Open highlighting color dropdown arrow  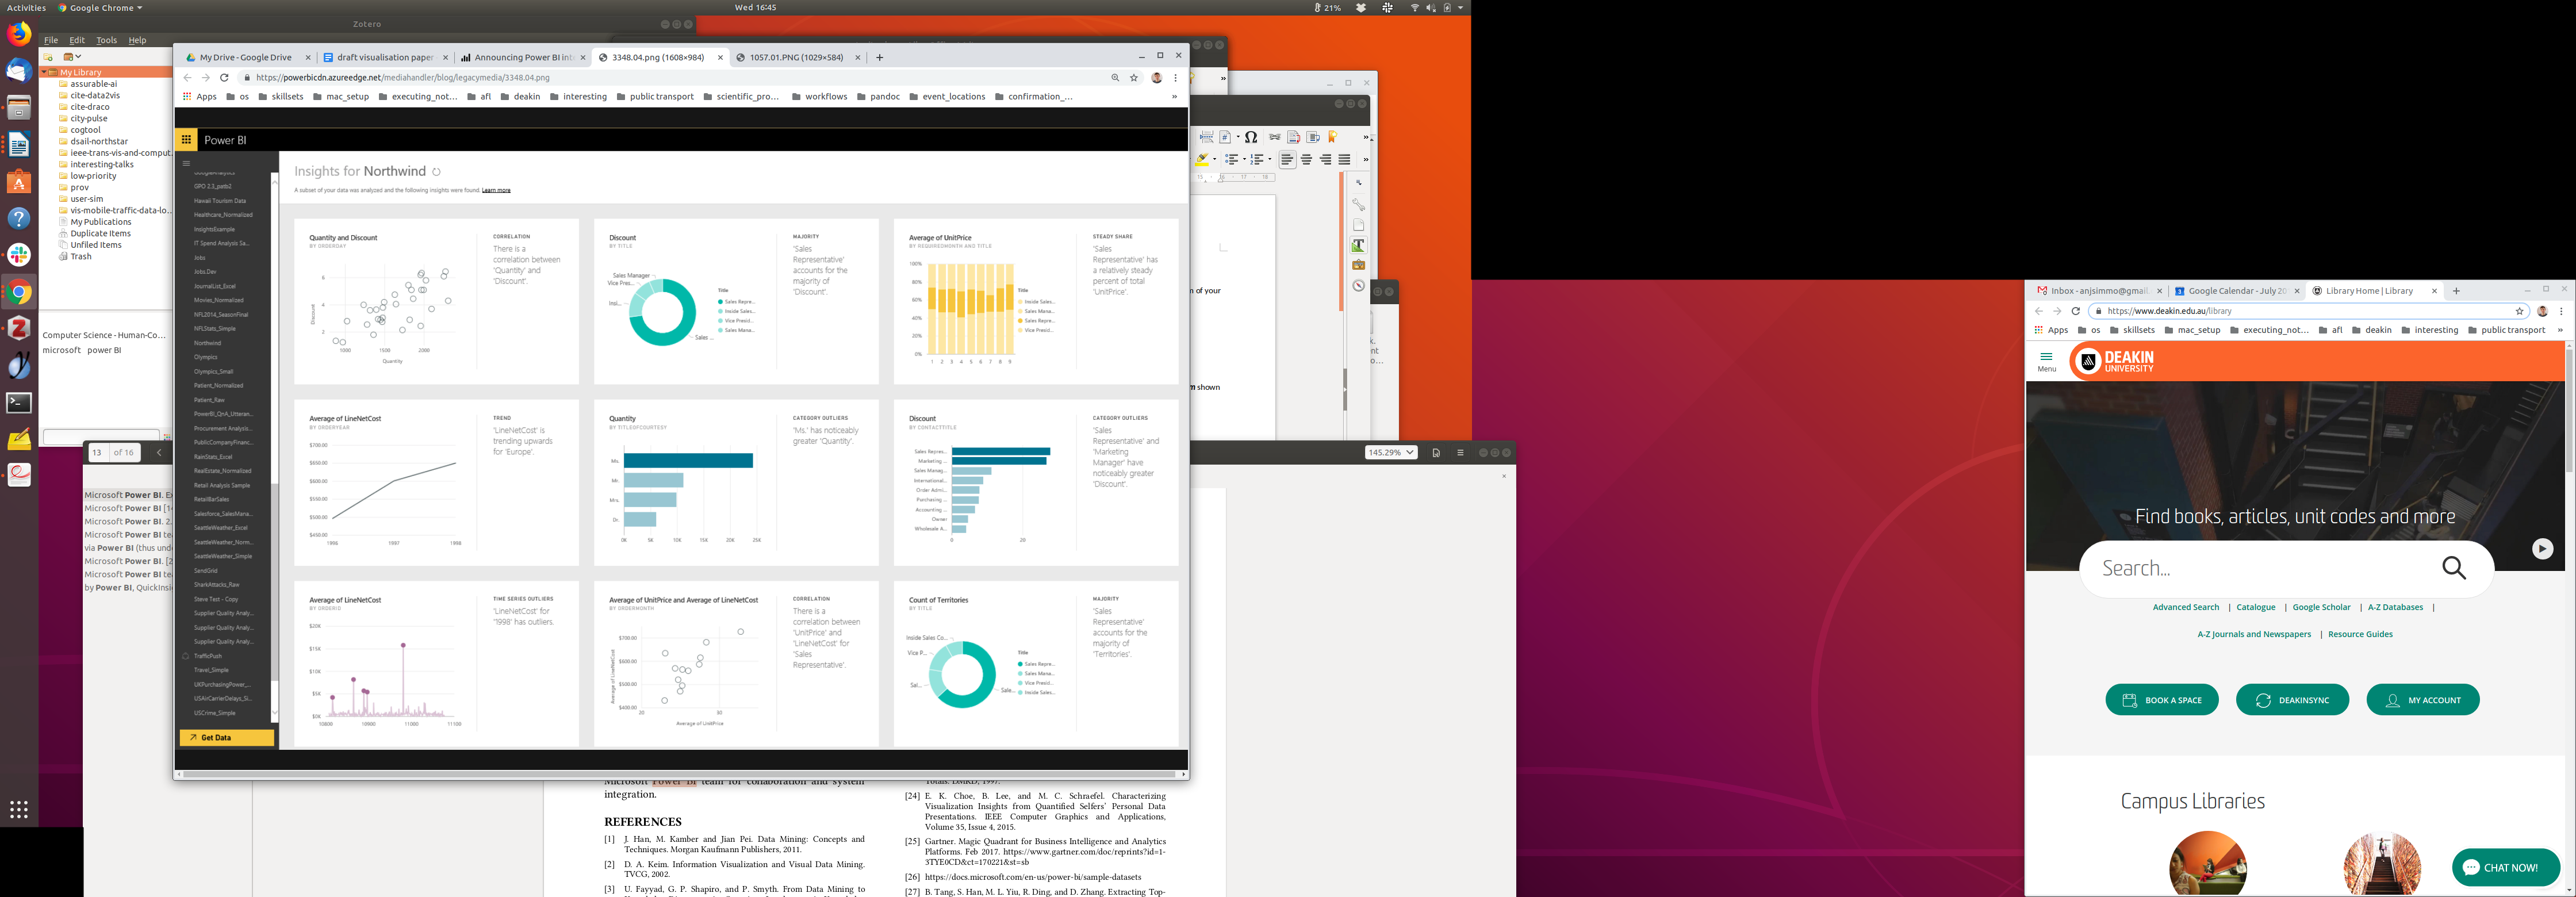[1214, 160]
